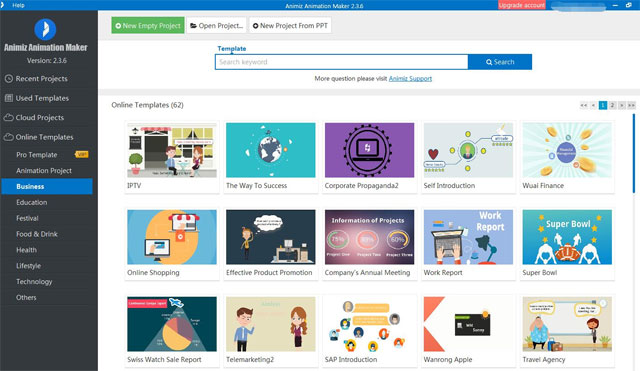Select the Others category
The image size is (640, 371).
click(x=26, y=298)
